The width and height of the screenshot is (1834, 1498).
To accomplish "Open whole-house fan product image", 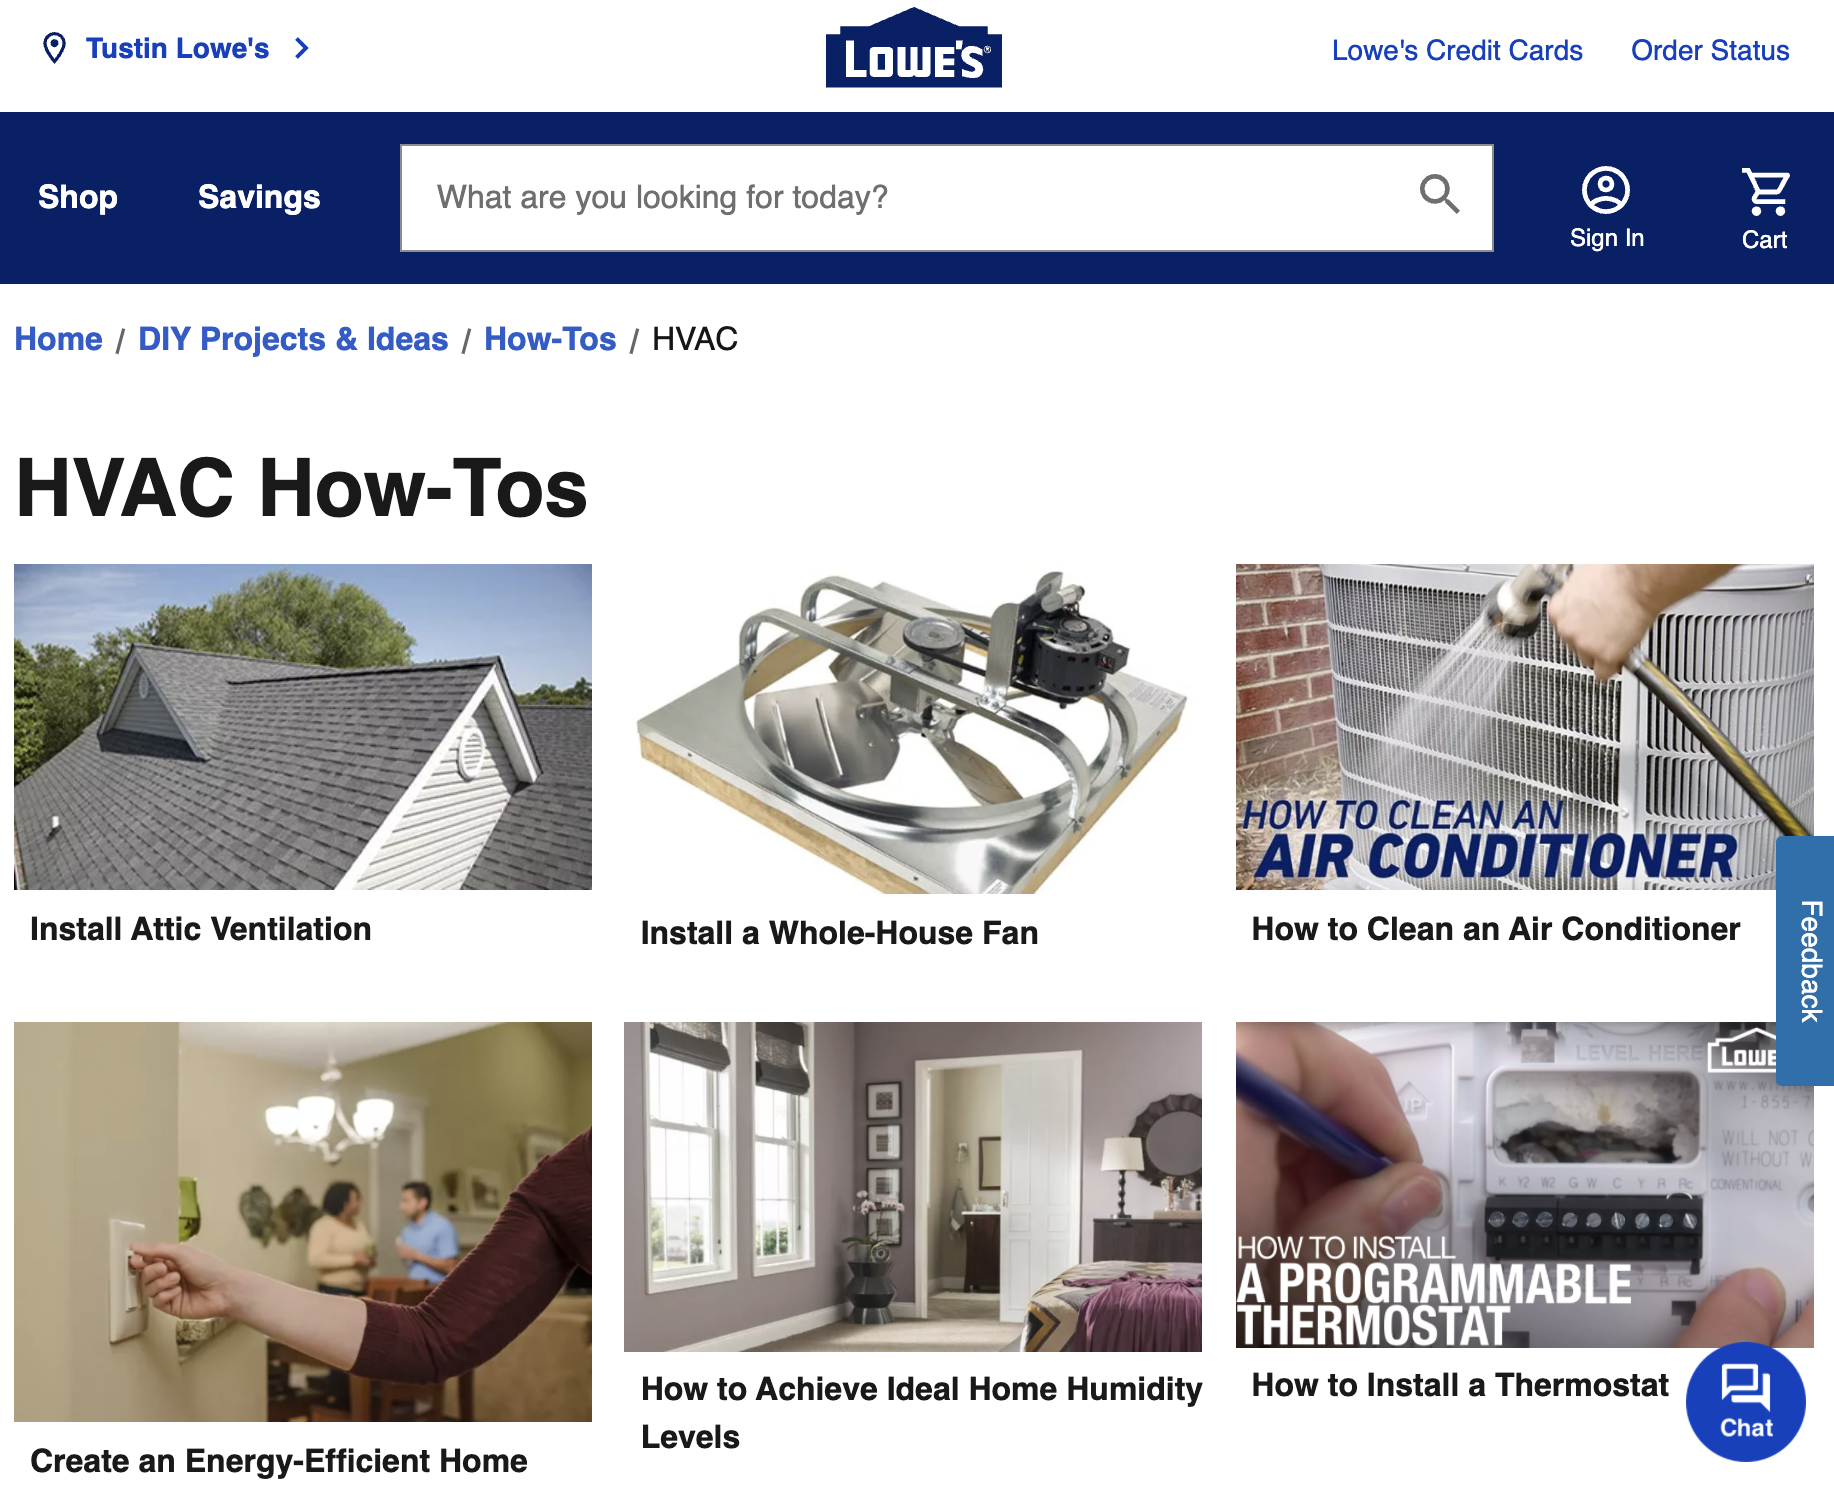I will pos(913,729).
